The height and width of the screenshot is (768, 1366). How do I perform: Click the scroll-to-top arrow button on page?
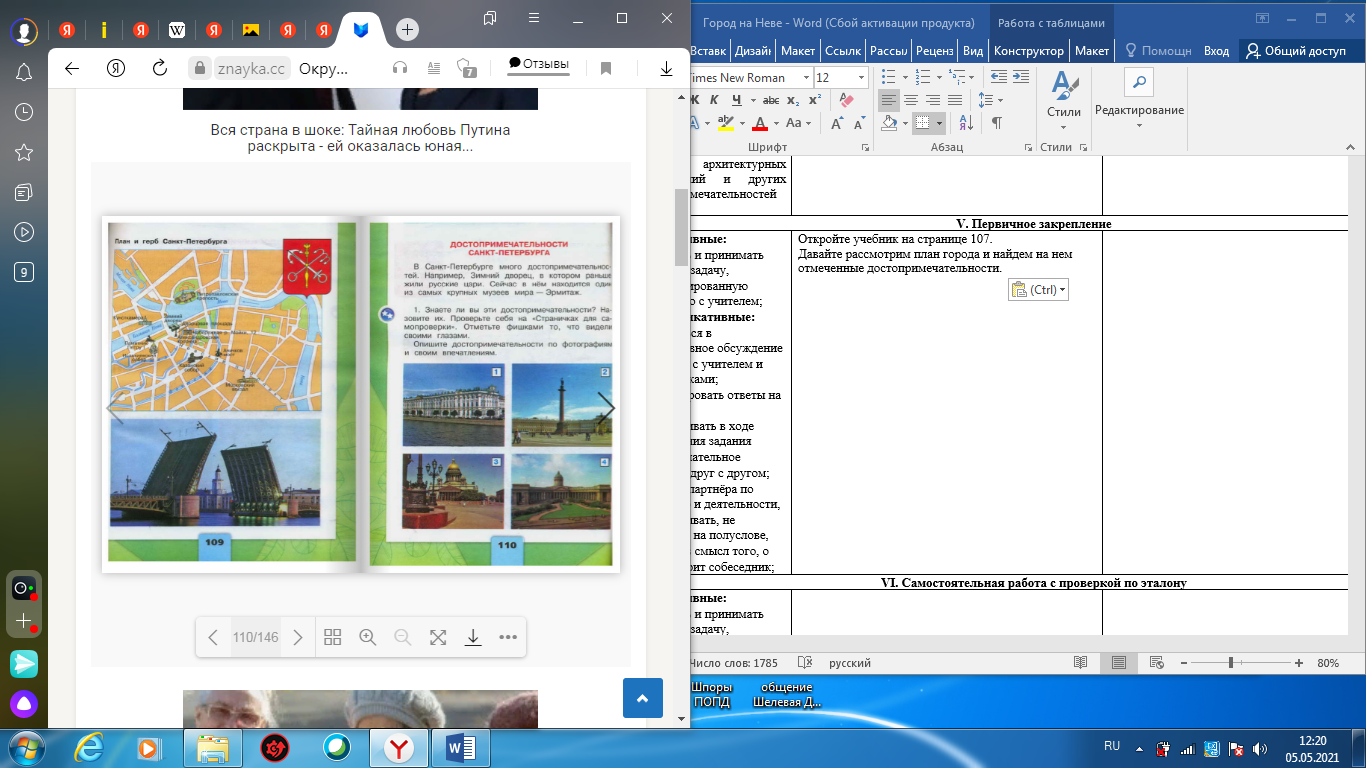coord(643,698)
